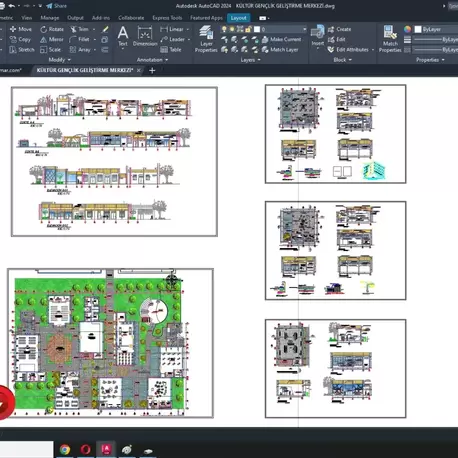Activate the Fillet tool
Screen dimensions: 458x458
(x=80, y=39)
